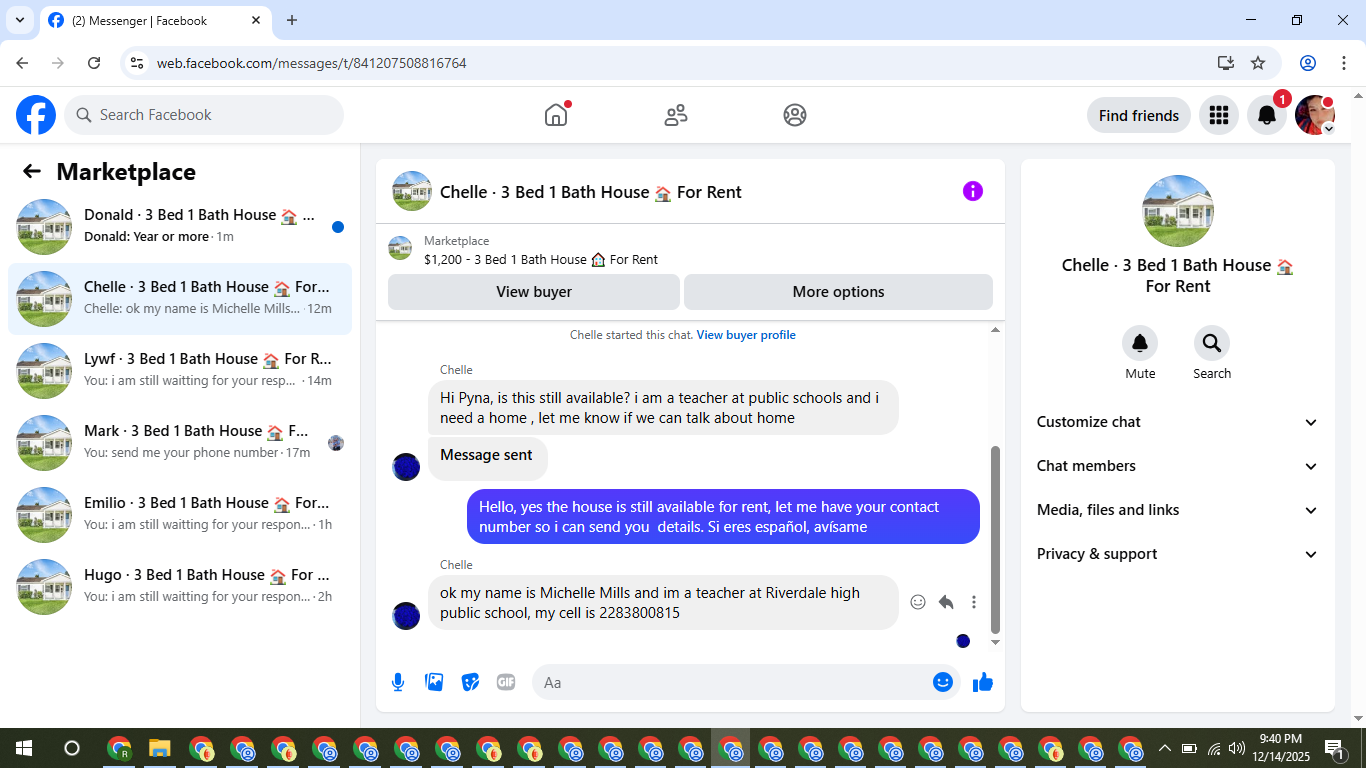Open taskbar clock showing 9:40 PM

[1280, 748]
